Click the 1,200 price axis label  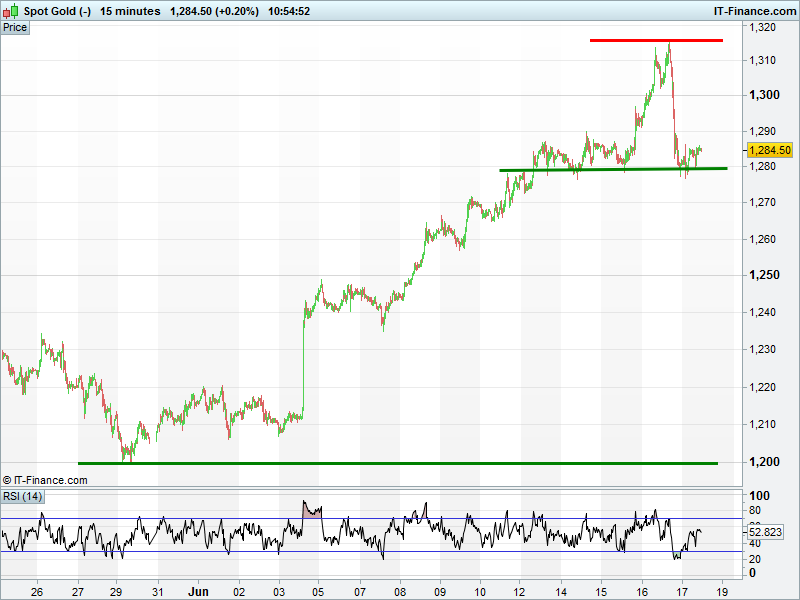click(x=764, y=462)
